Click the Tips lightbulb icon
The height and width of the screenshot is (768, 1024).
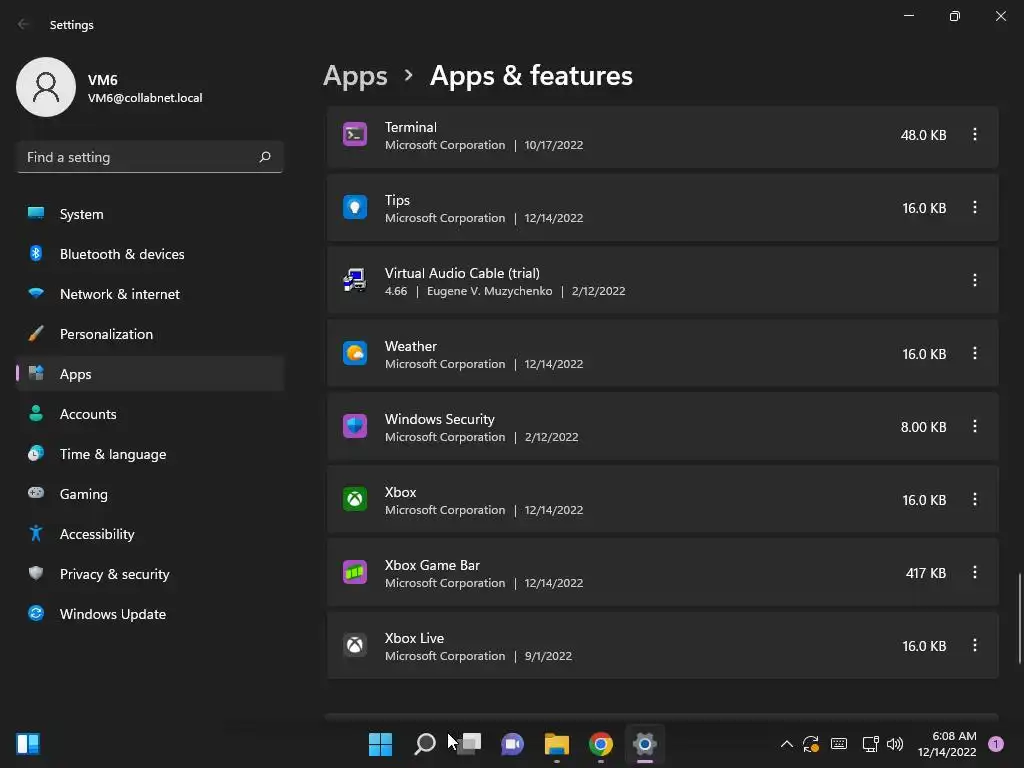point(355,208)
